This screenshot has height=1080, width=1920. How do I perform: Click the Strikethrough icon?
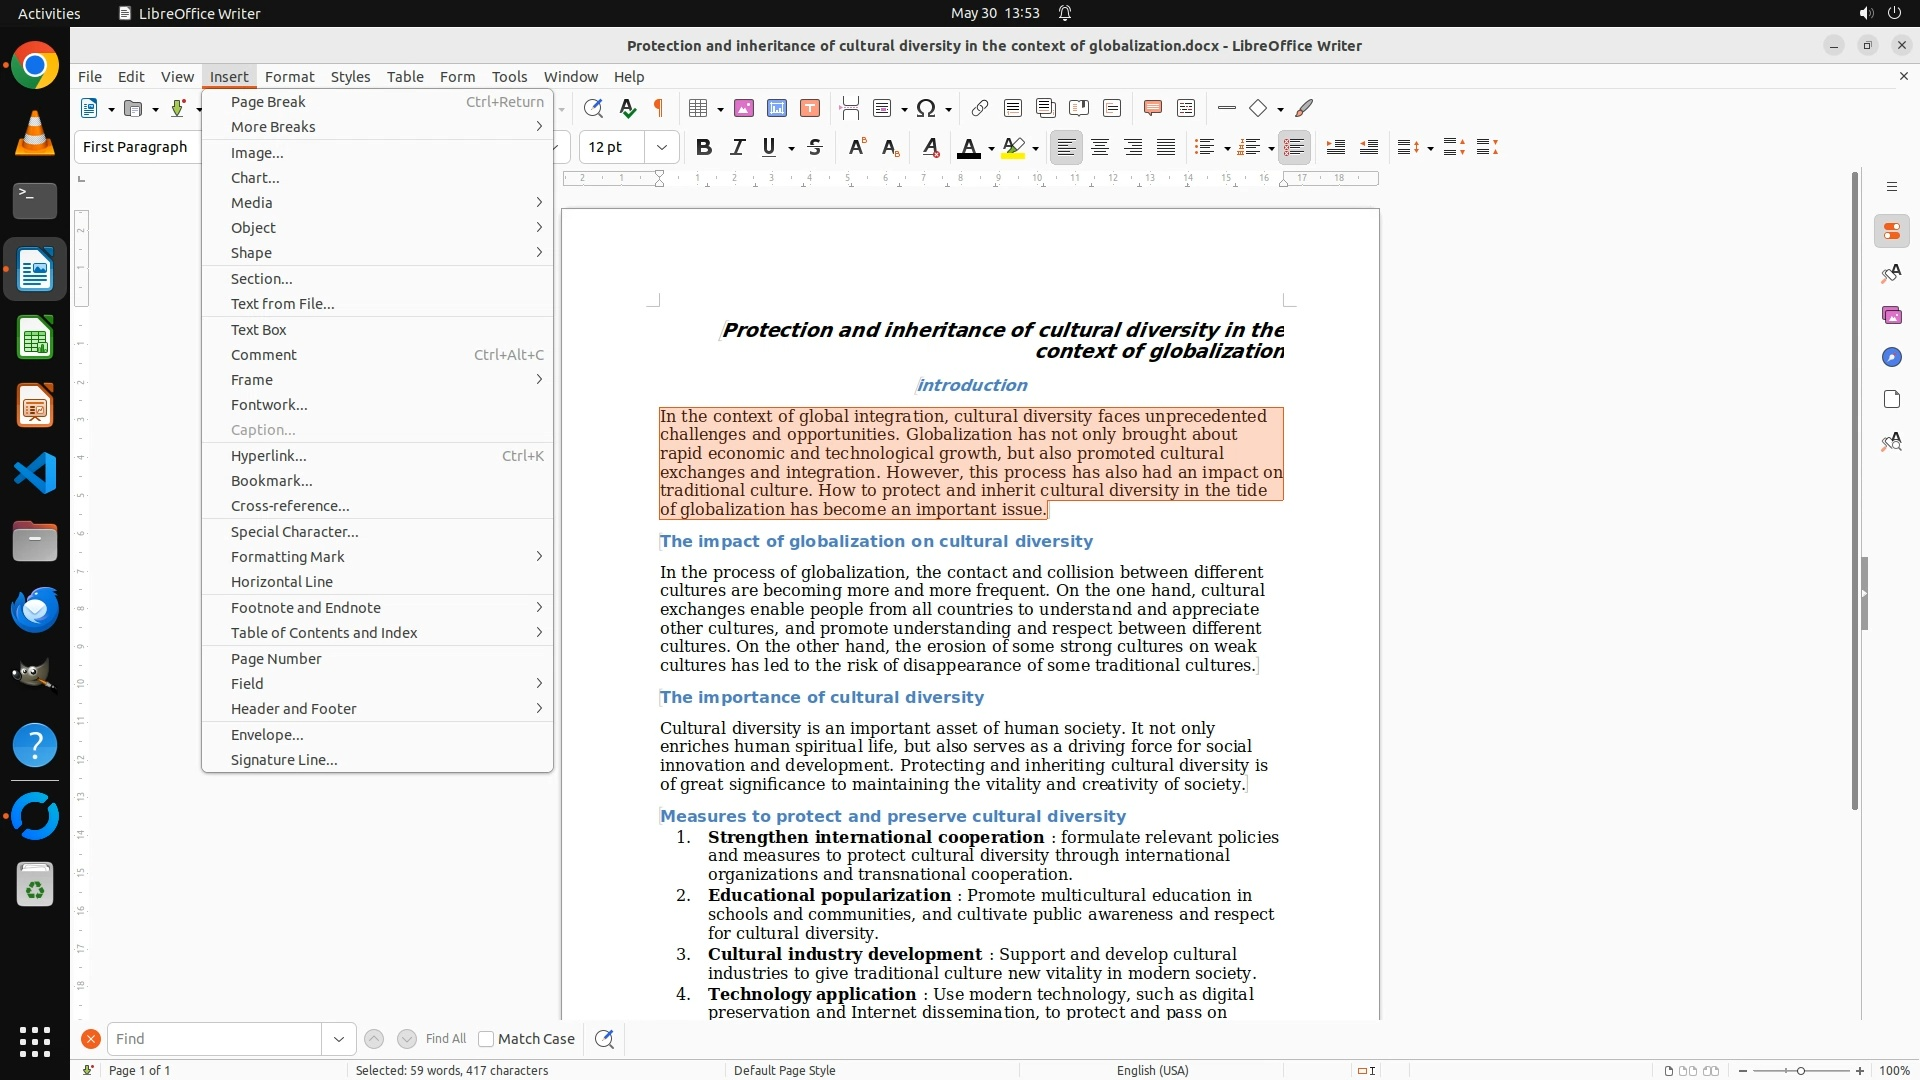pos(815,148)
